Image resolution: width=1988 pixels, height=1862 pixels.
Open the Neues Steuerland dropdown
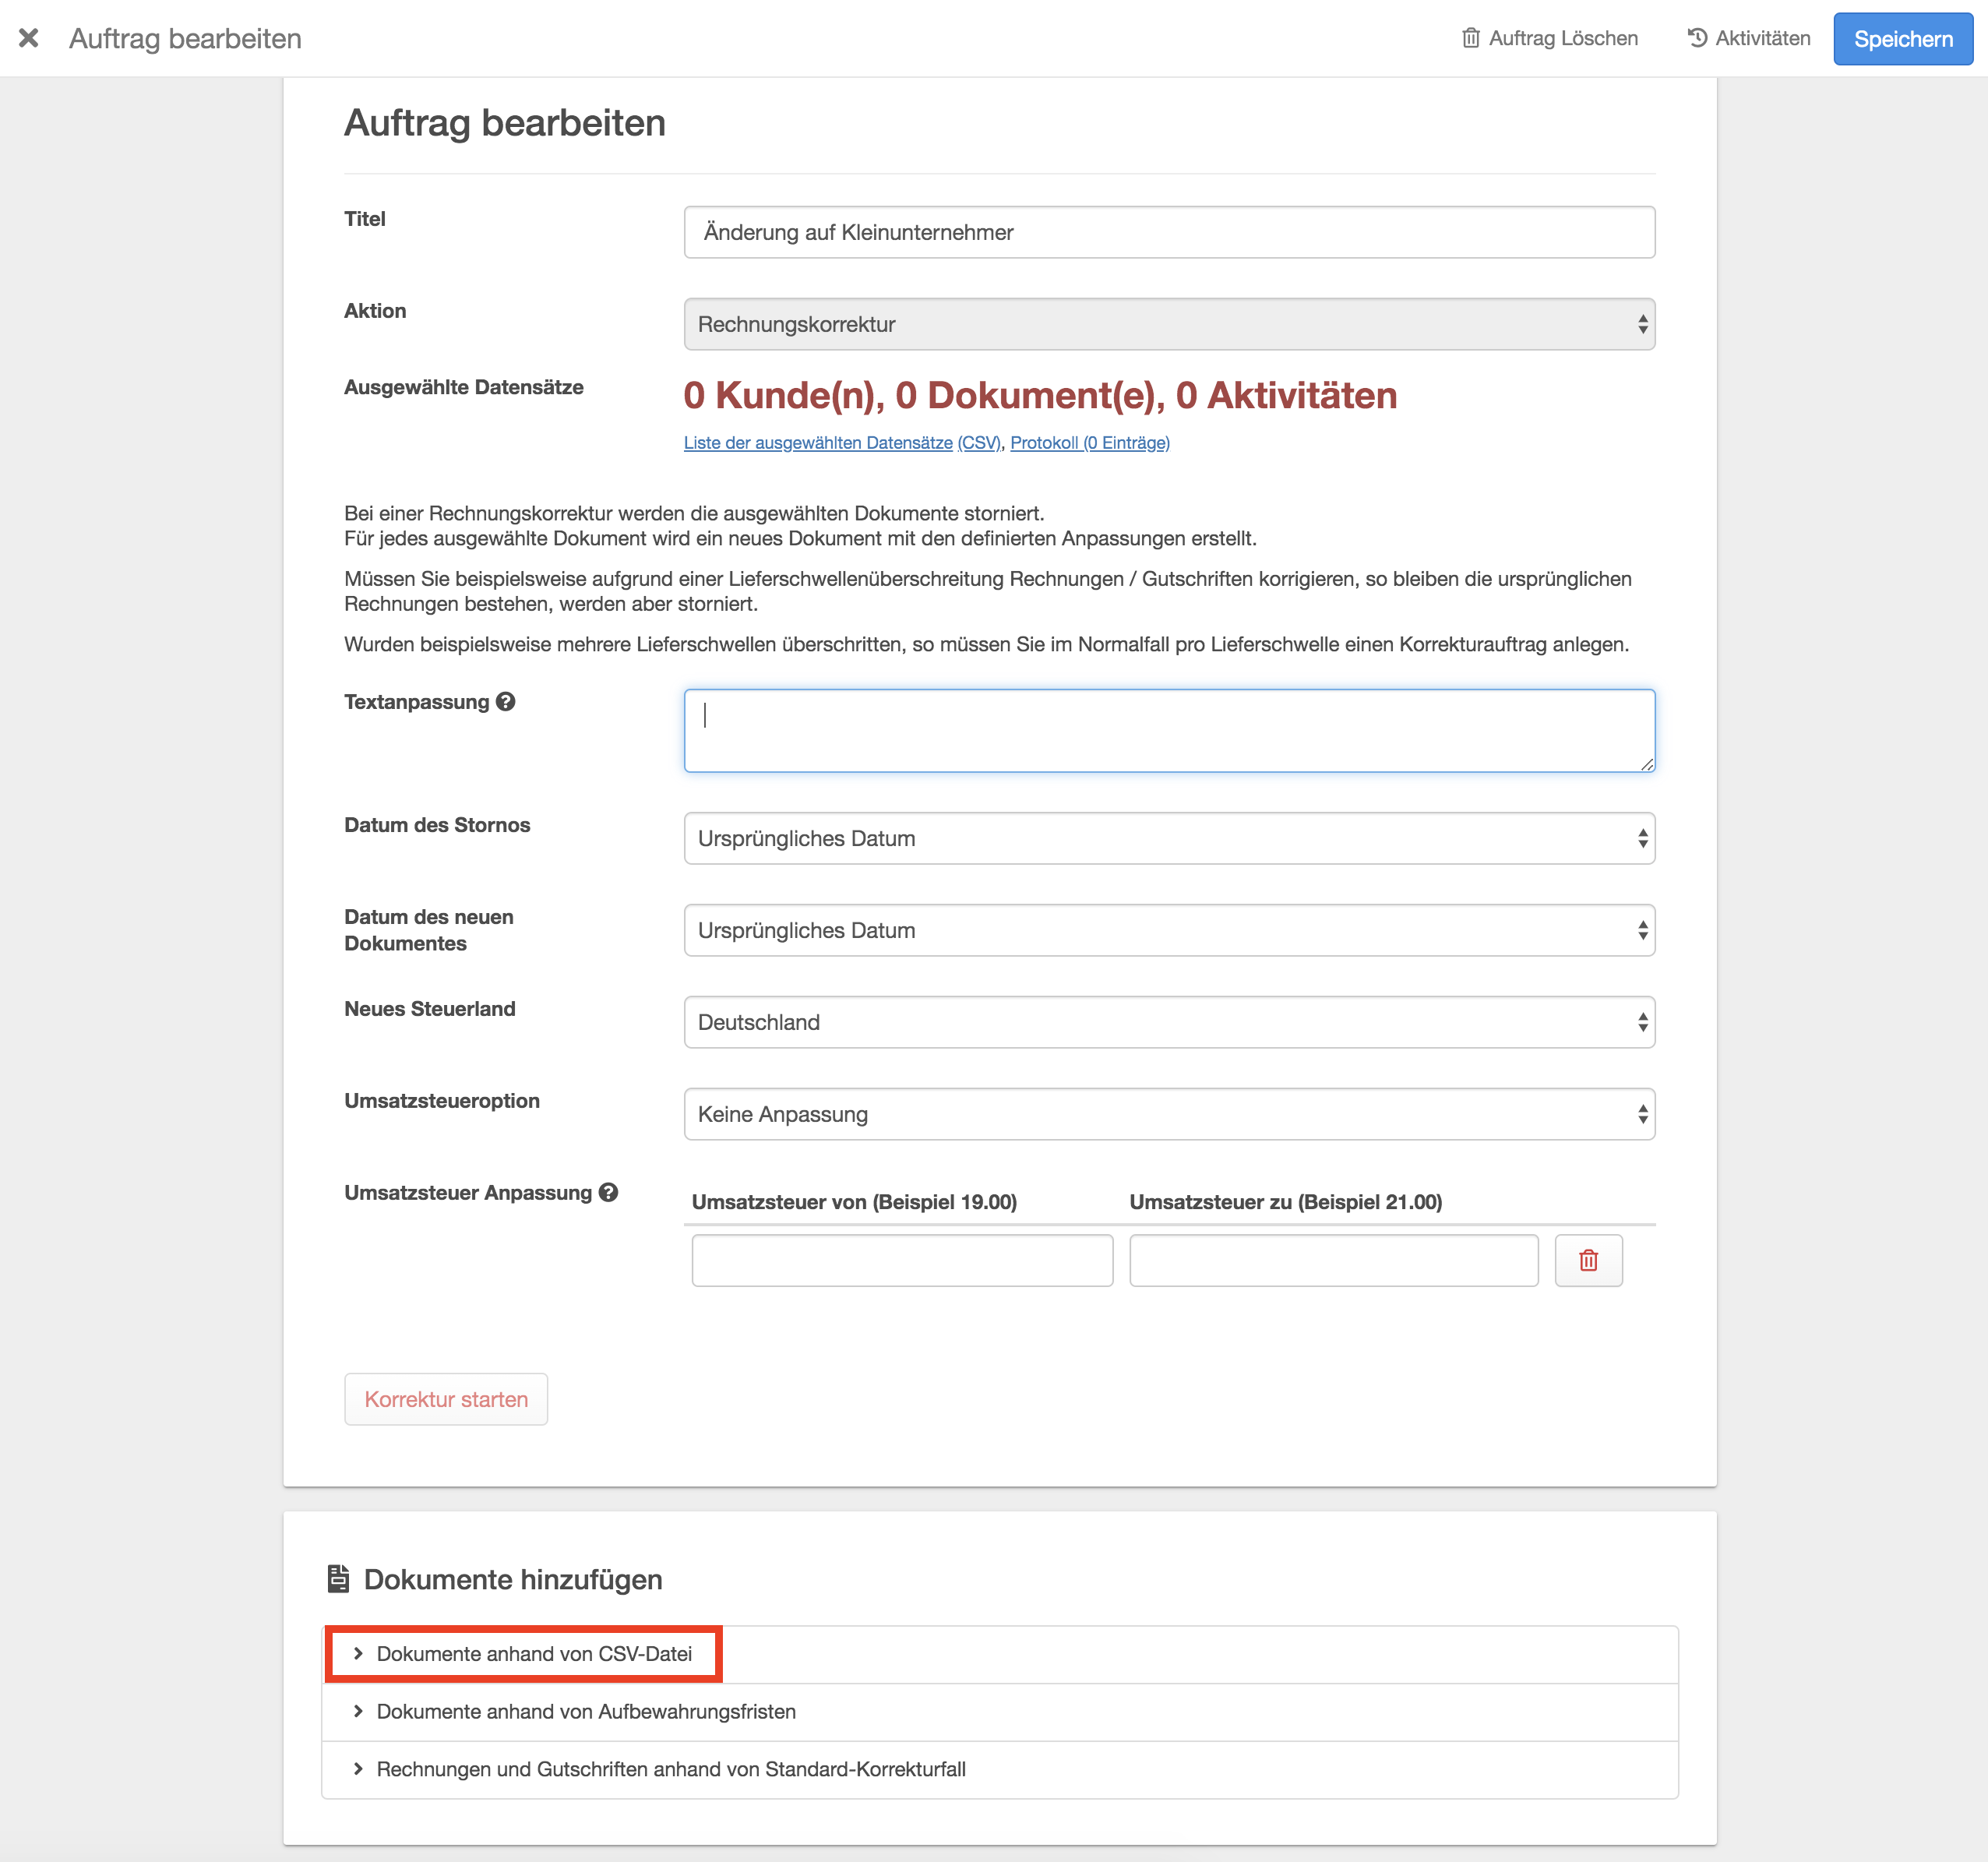(x=1169, y=1022)
